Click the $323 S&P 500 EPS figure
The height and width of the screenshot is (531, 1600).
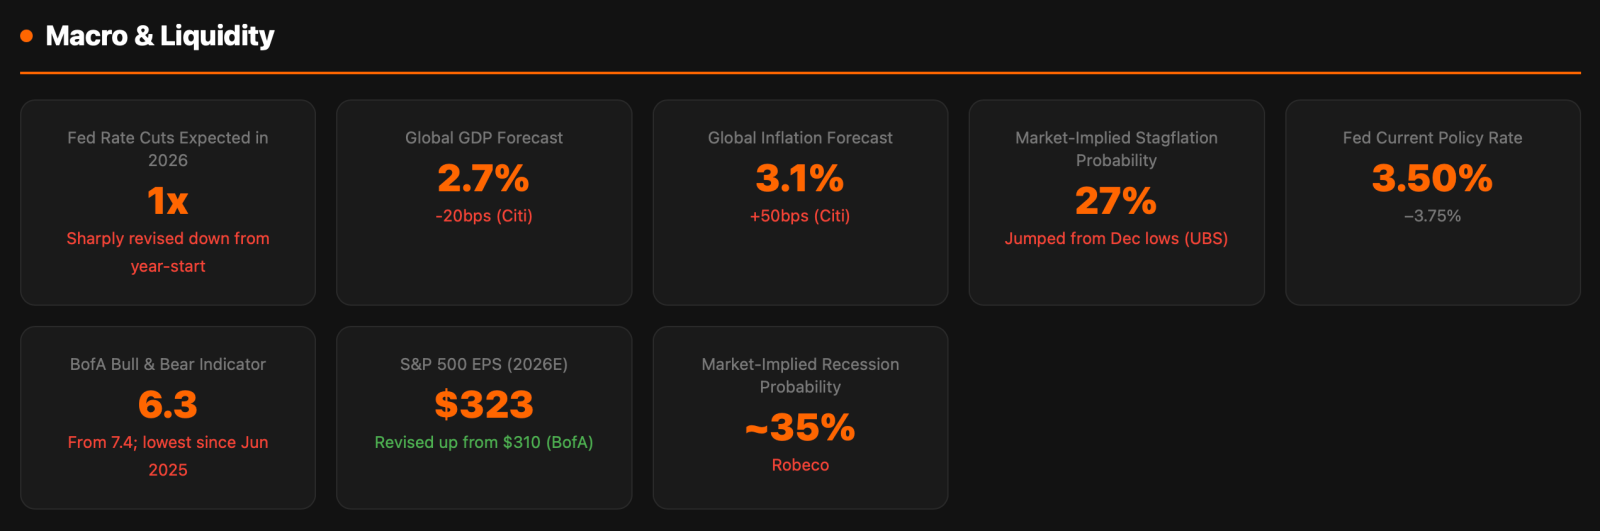484,405
